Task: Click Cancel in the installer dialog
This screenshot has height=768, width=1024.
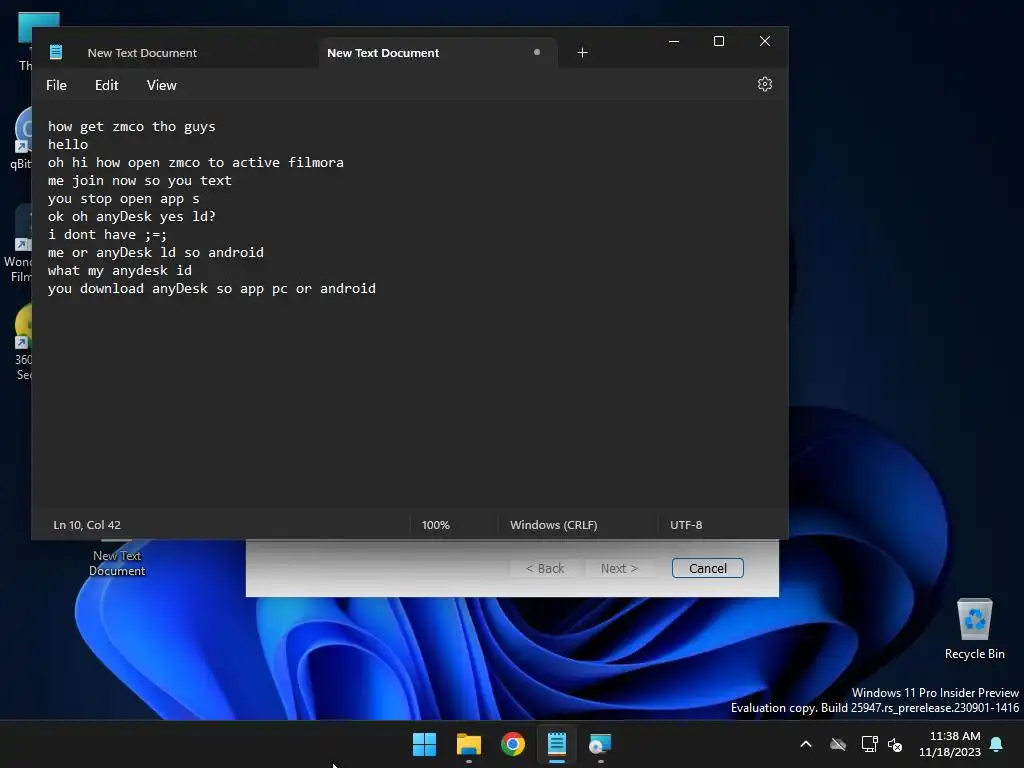Action: pos(707,568)
